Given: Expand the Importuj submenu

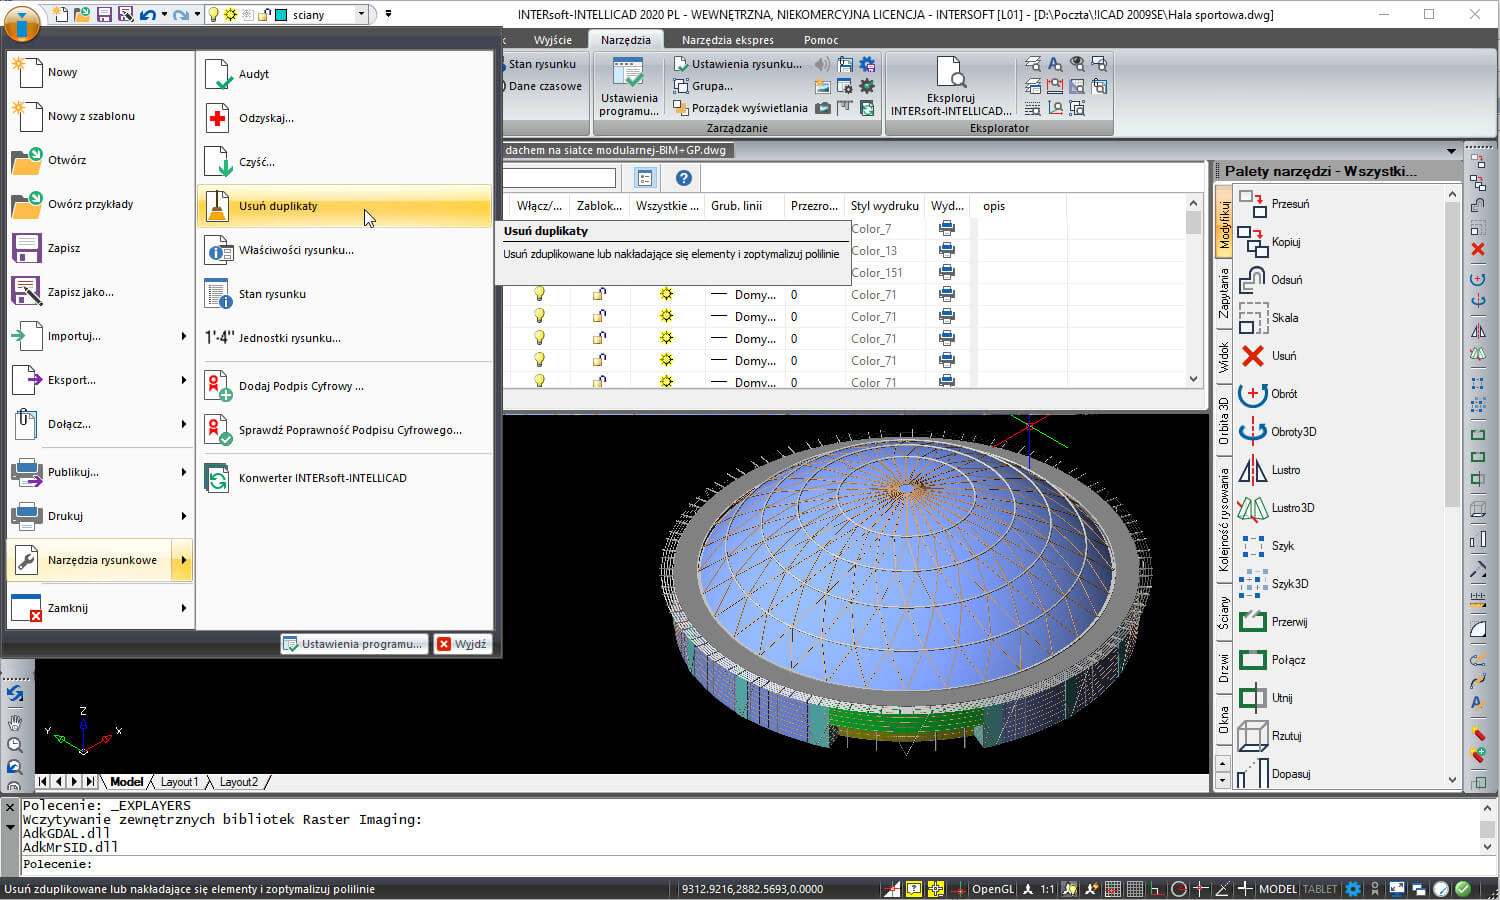Looking at the screenshot, I should pos(100,336).
